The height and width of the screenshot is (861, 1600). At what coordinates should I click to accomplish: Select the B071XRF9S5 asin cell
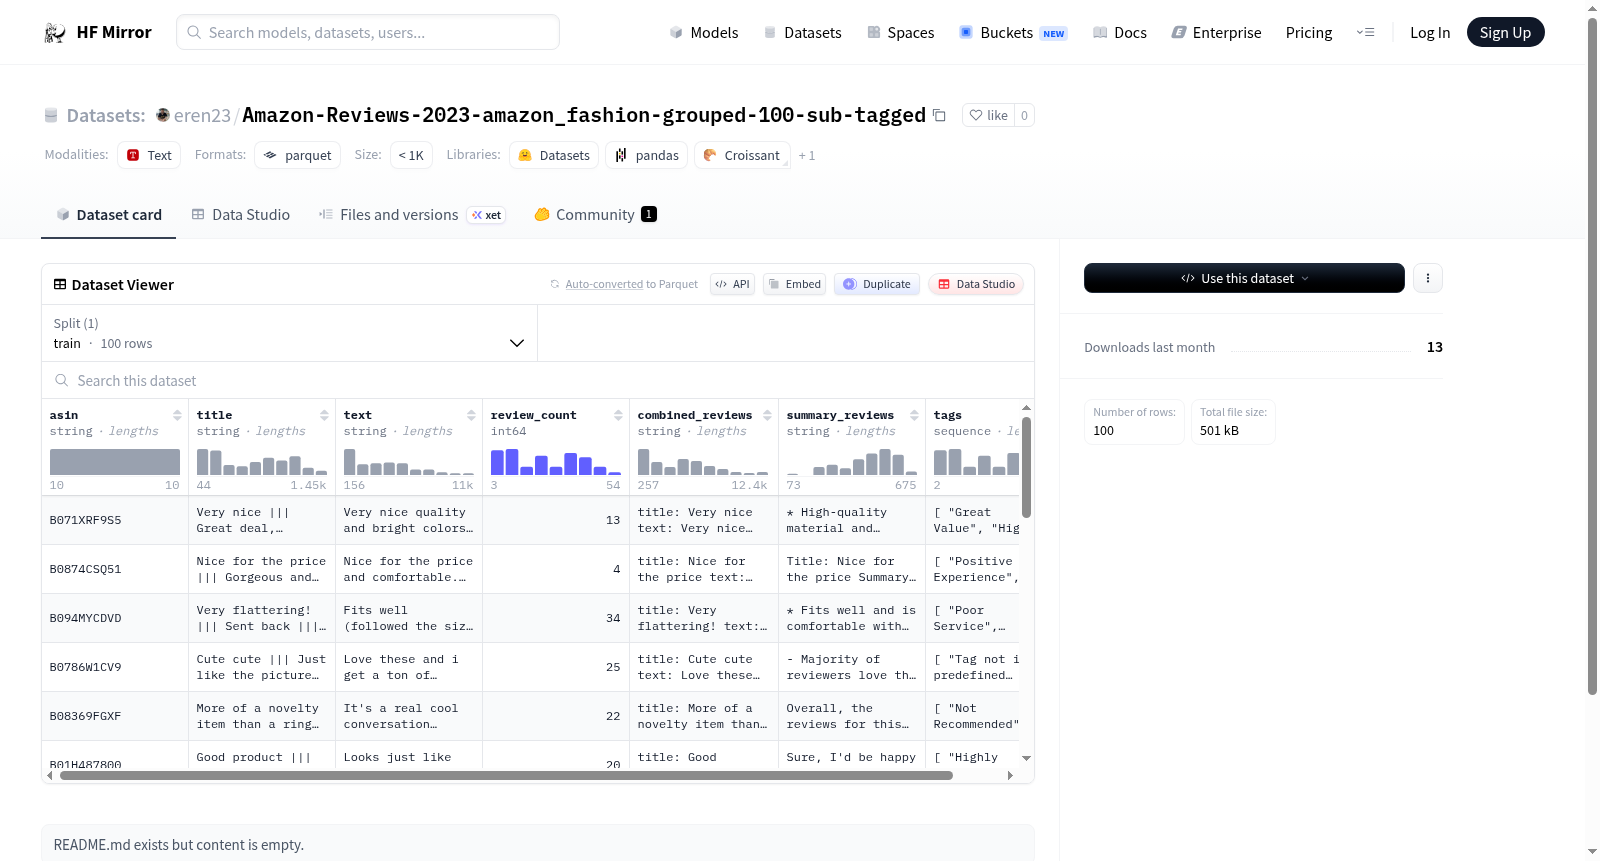tap(115, 520)
